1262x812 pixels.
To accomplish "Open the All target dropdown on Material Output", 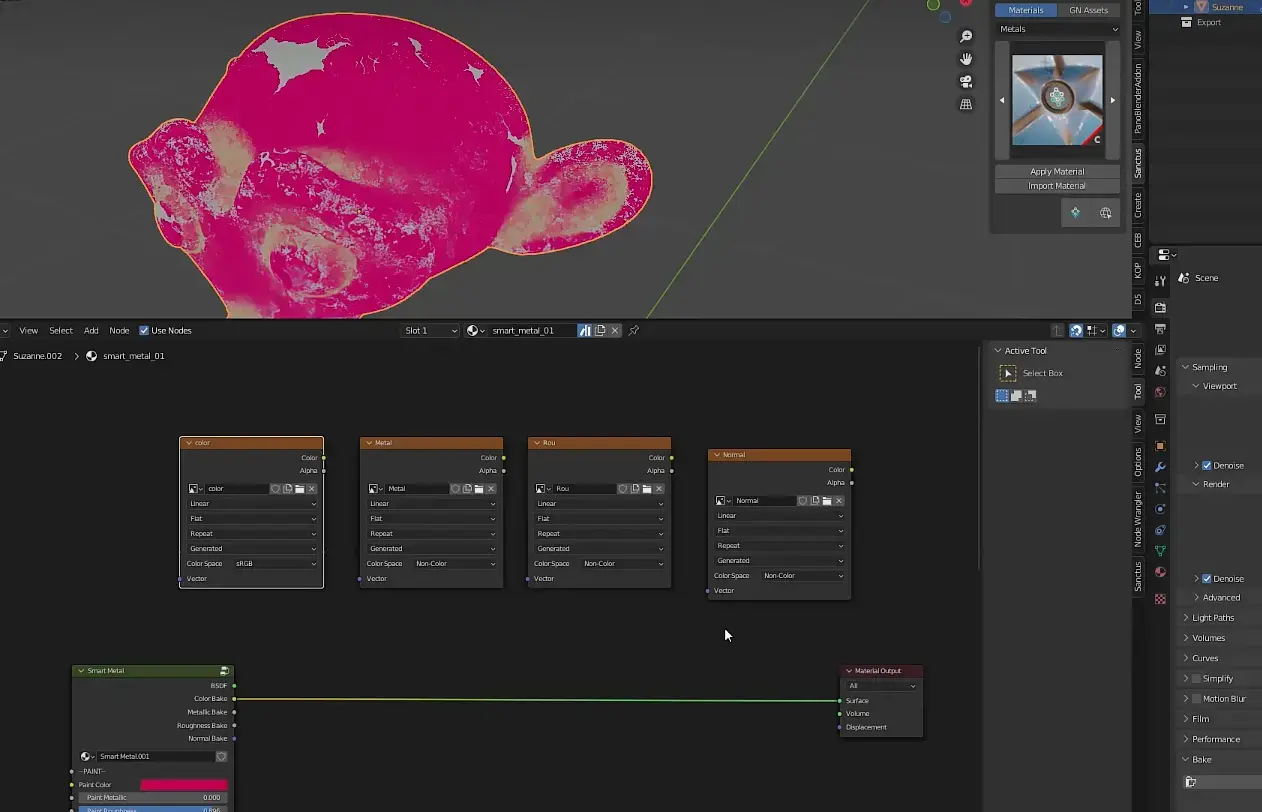I will click(x=881, y=686).
